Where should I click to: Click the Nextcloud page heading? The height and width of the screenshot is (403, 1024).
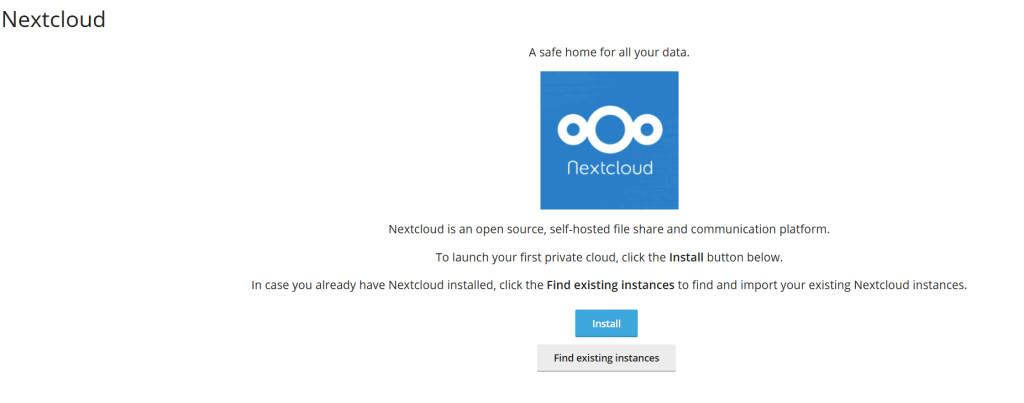pos(54,19)
